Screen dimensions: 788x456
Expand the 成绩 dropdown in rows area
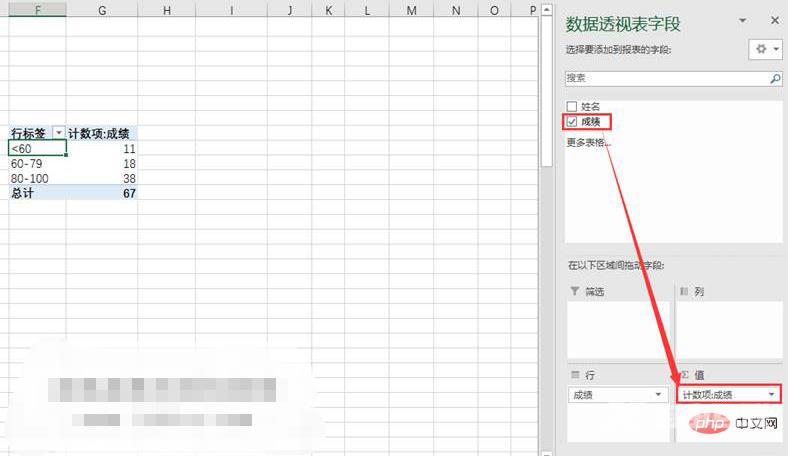(658, 395)
